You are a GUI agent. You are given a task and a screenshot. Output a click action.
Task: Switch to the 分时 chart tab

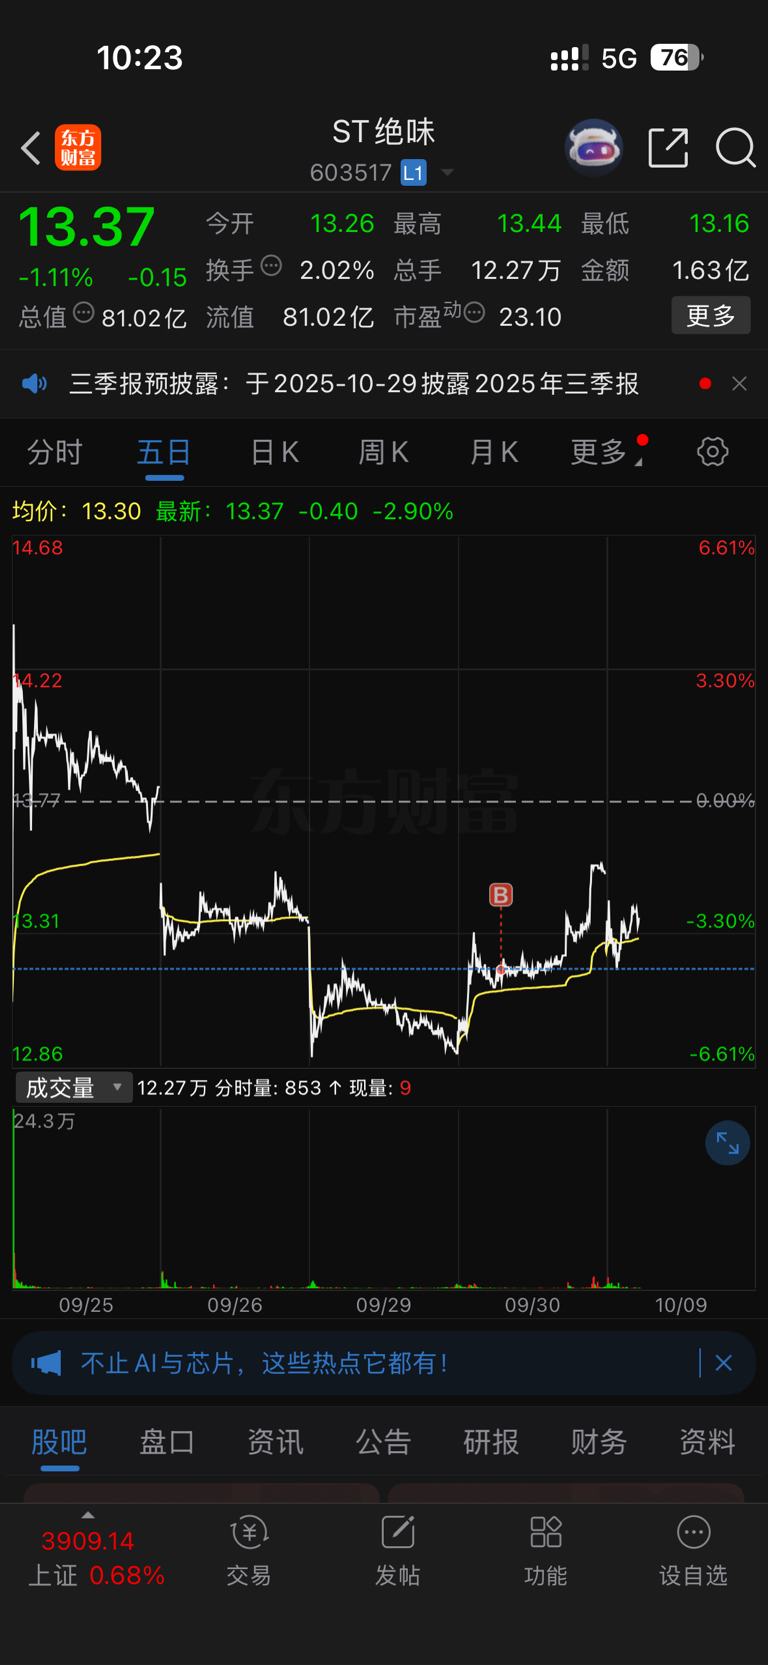55,453
